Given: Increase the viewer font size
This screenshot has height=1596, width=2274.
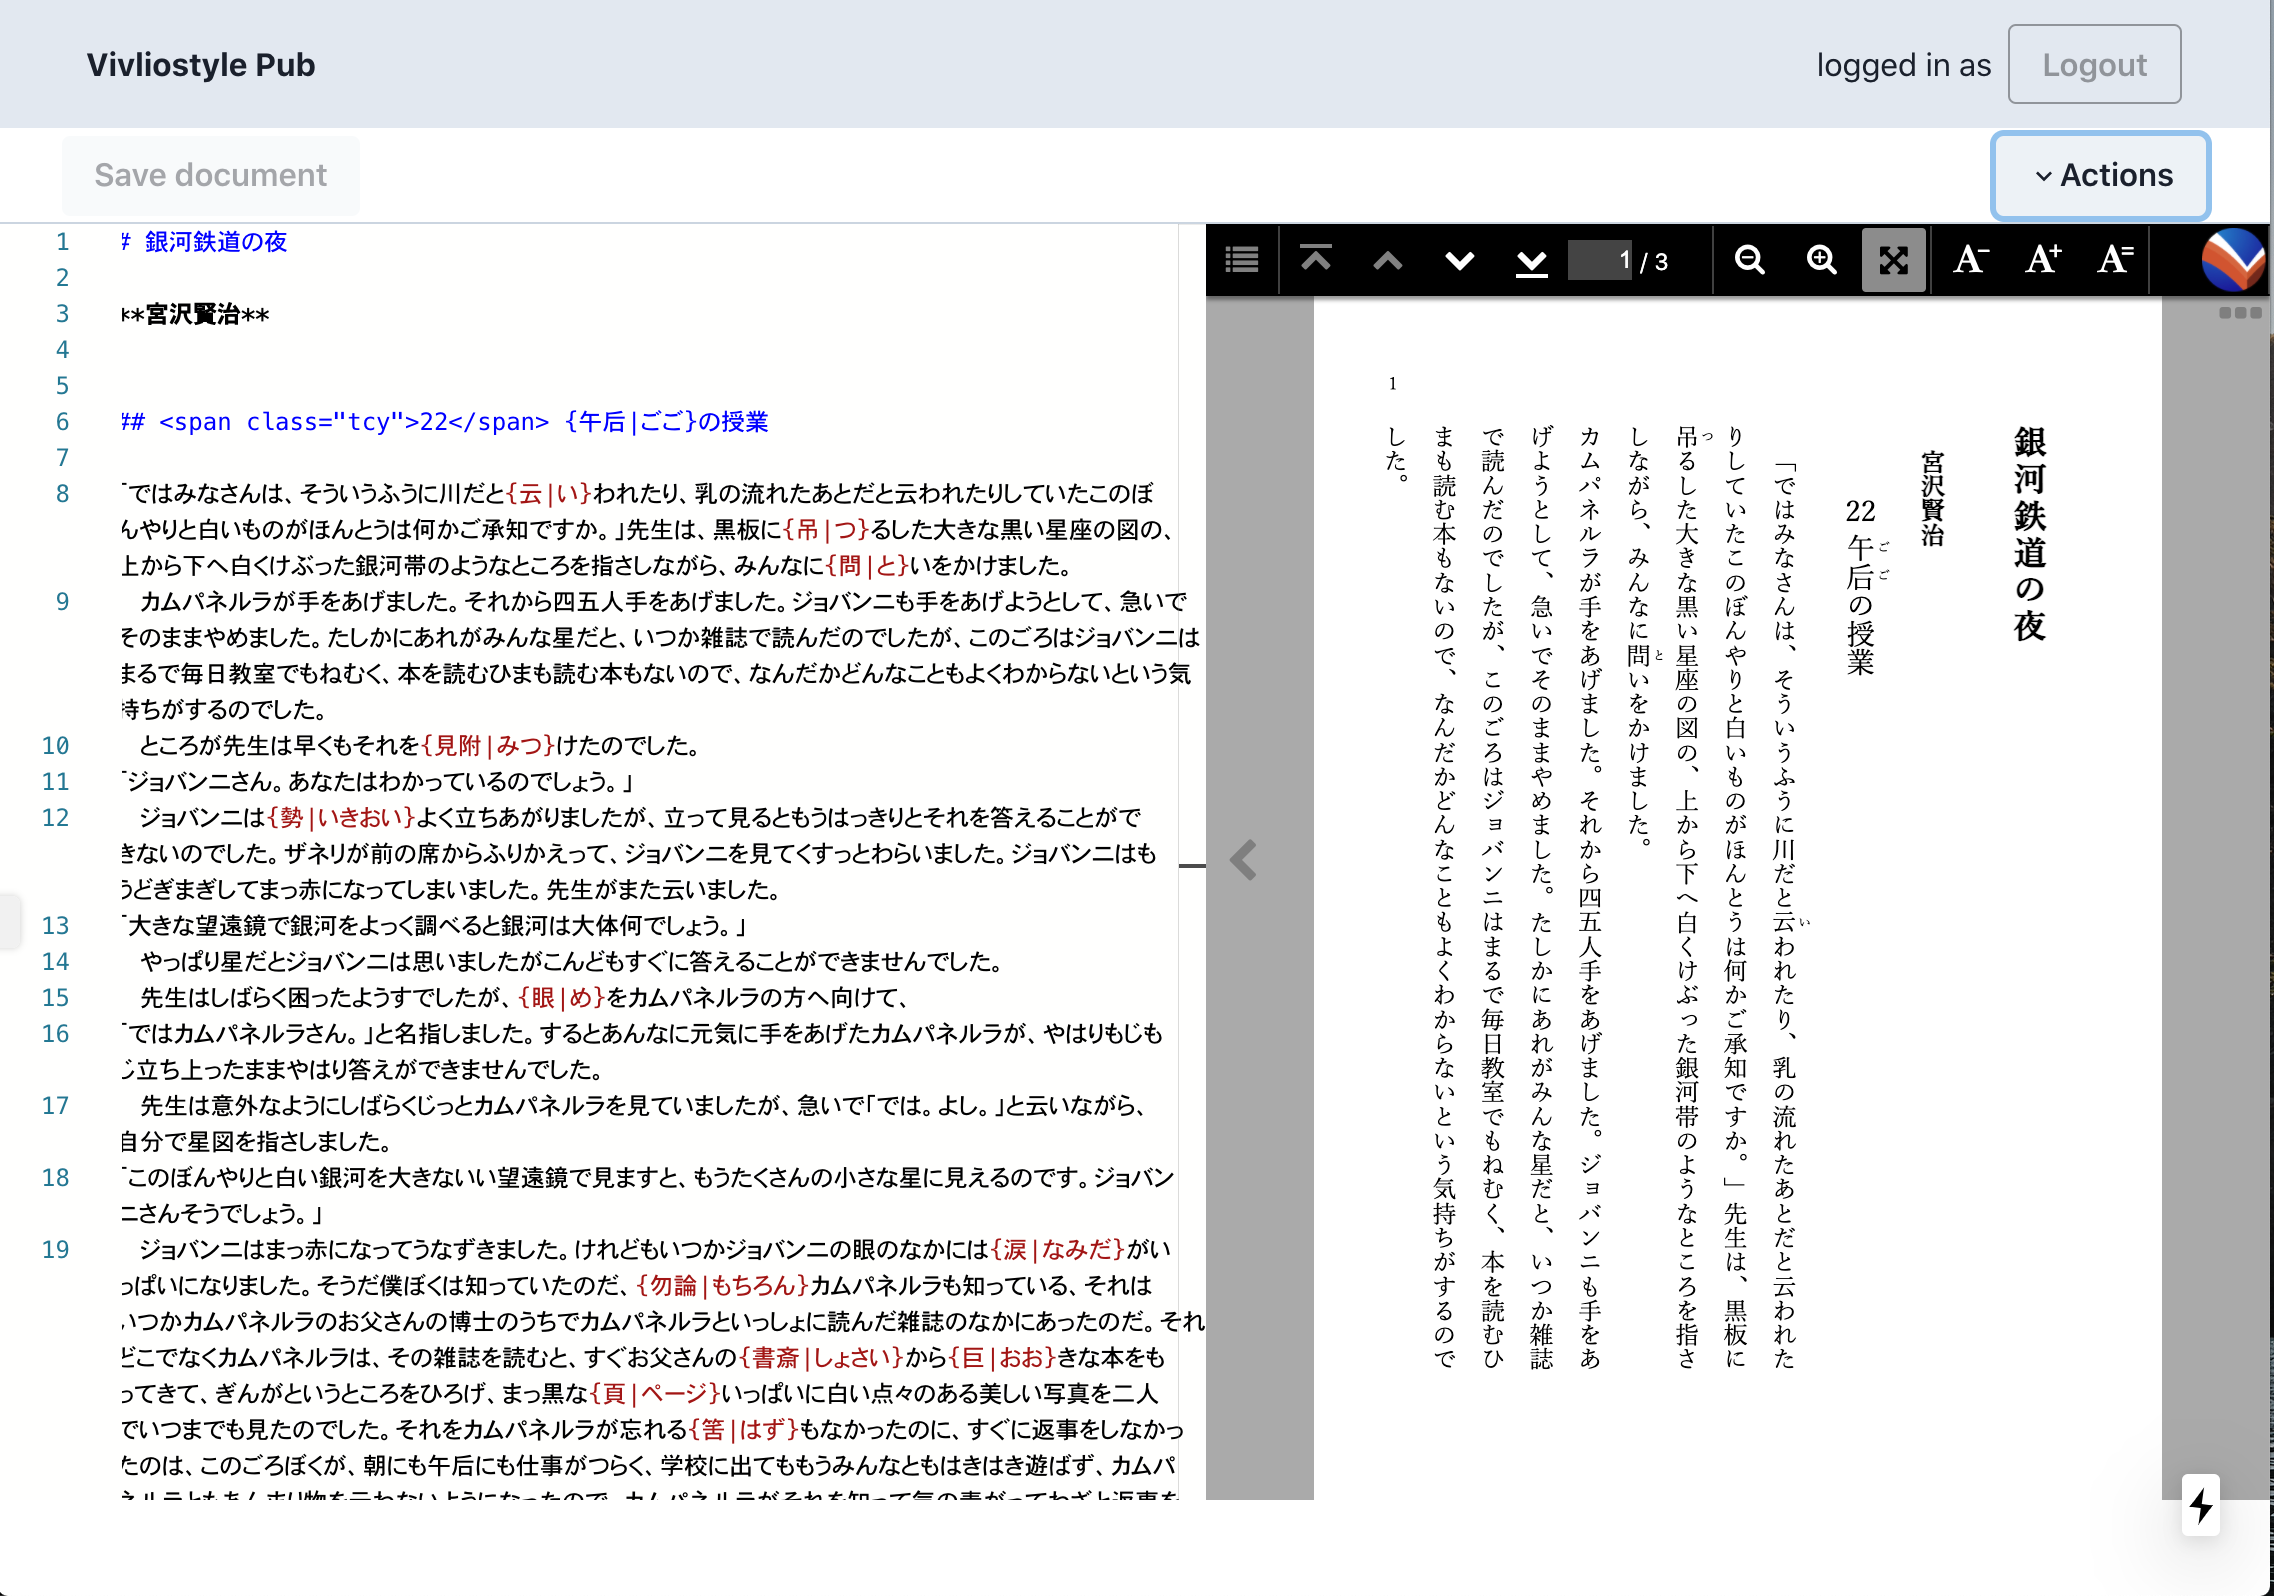Looking at the screenshot, I should point(2043,260).
